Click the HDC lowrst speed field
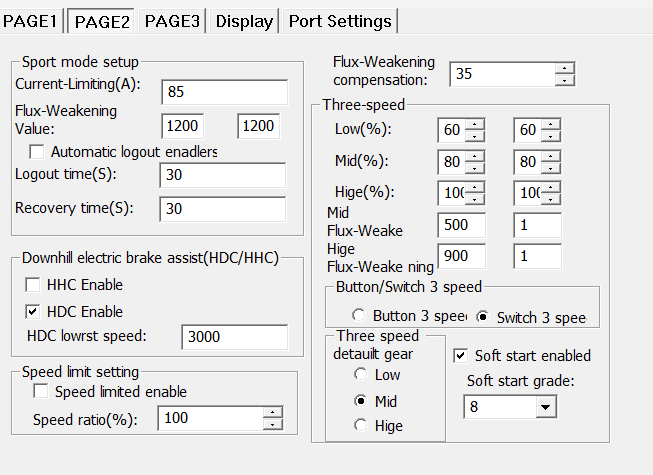653x475 pixels. pos(234,337)
